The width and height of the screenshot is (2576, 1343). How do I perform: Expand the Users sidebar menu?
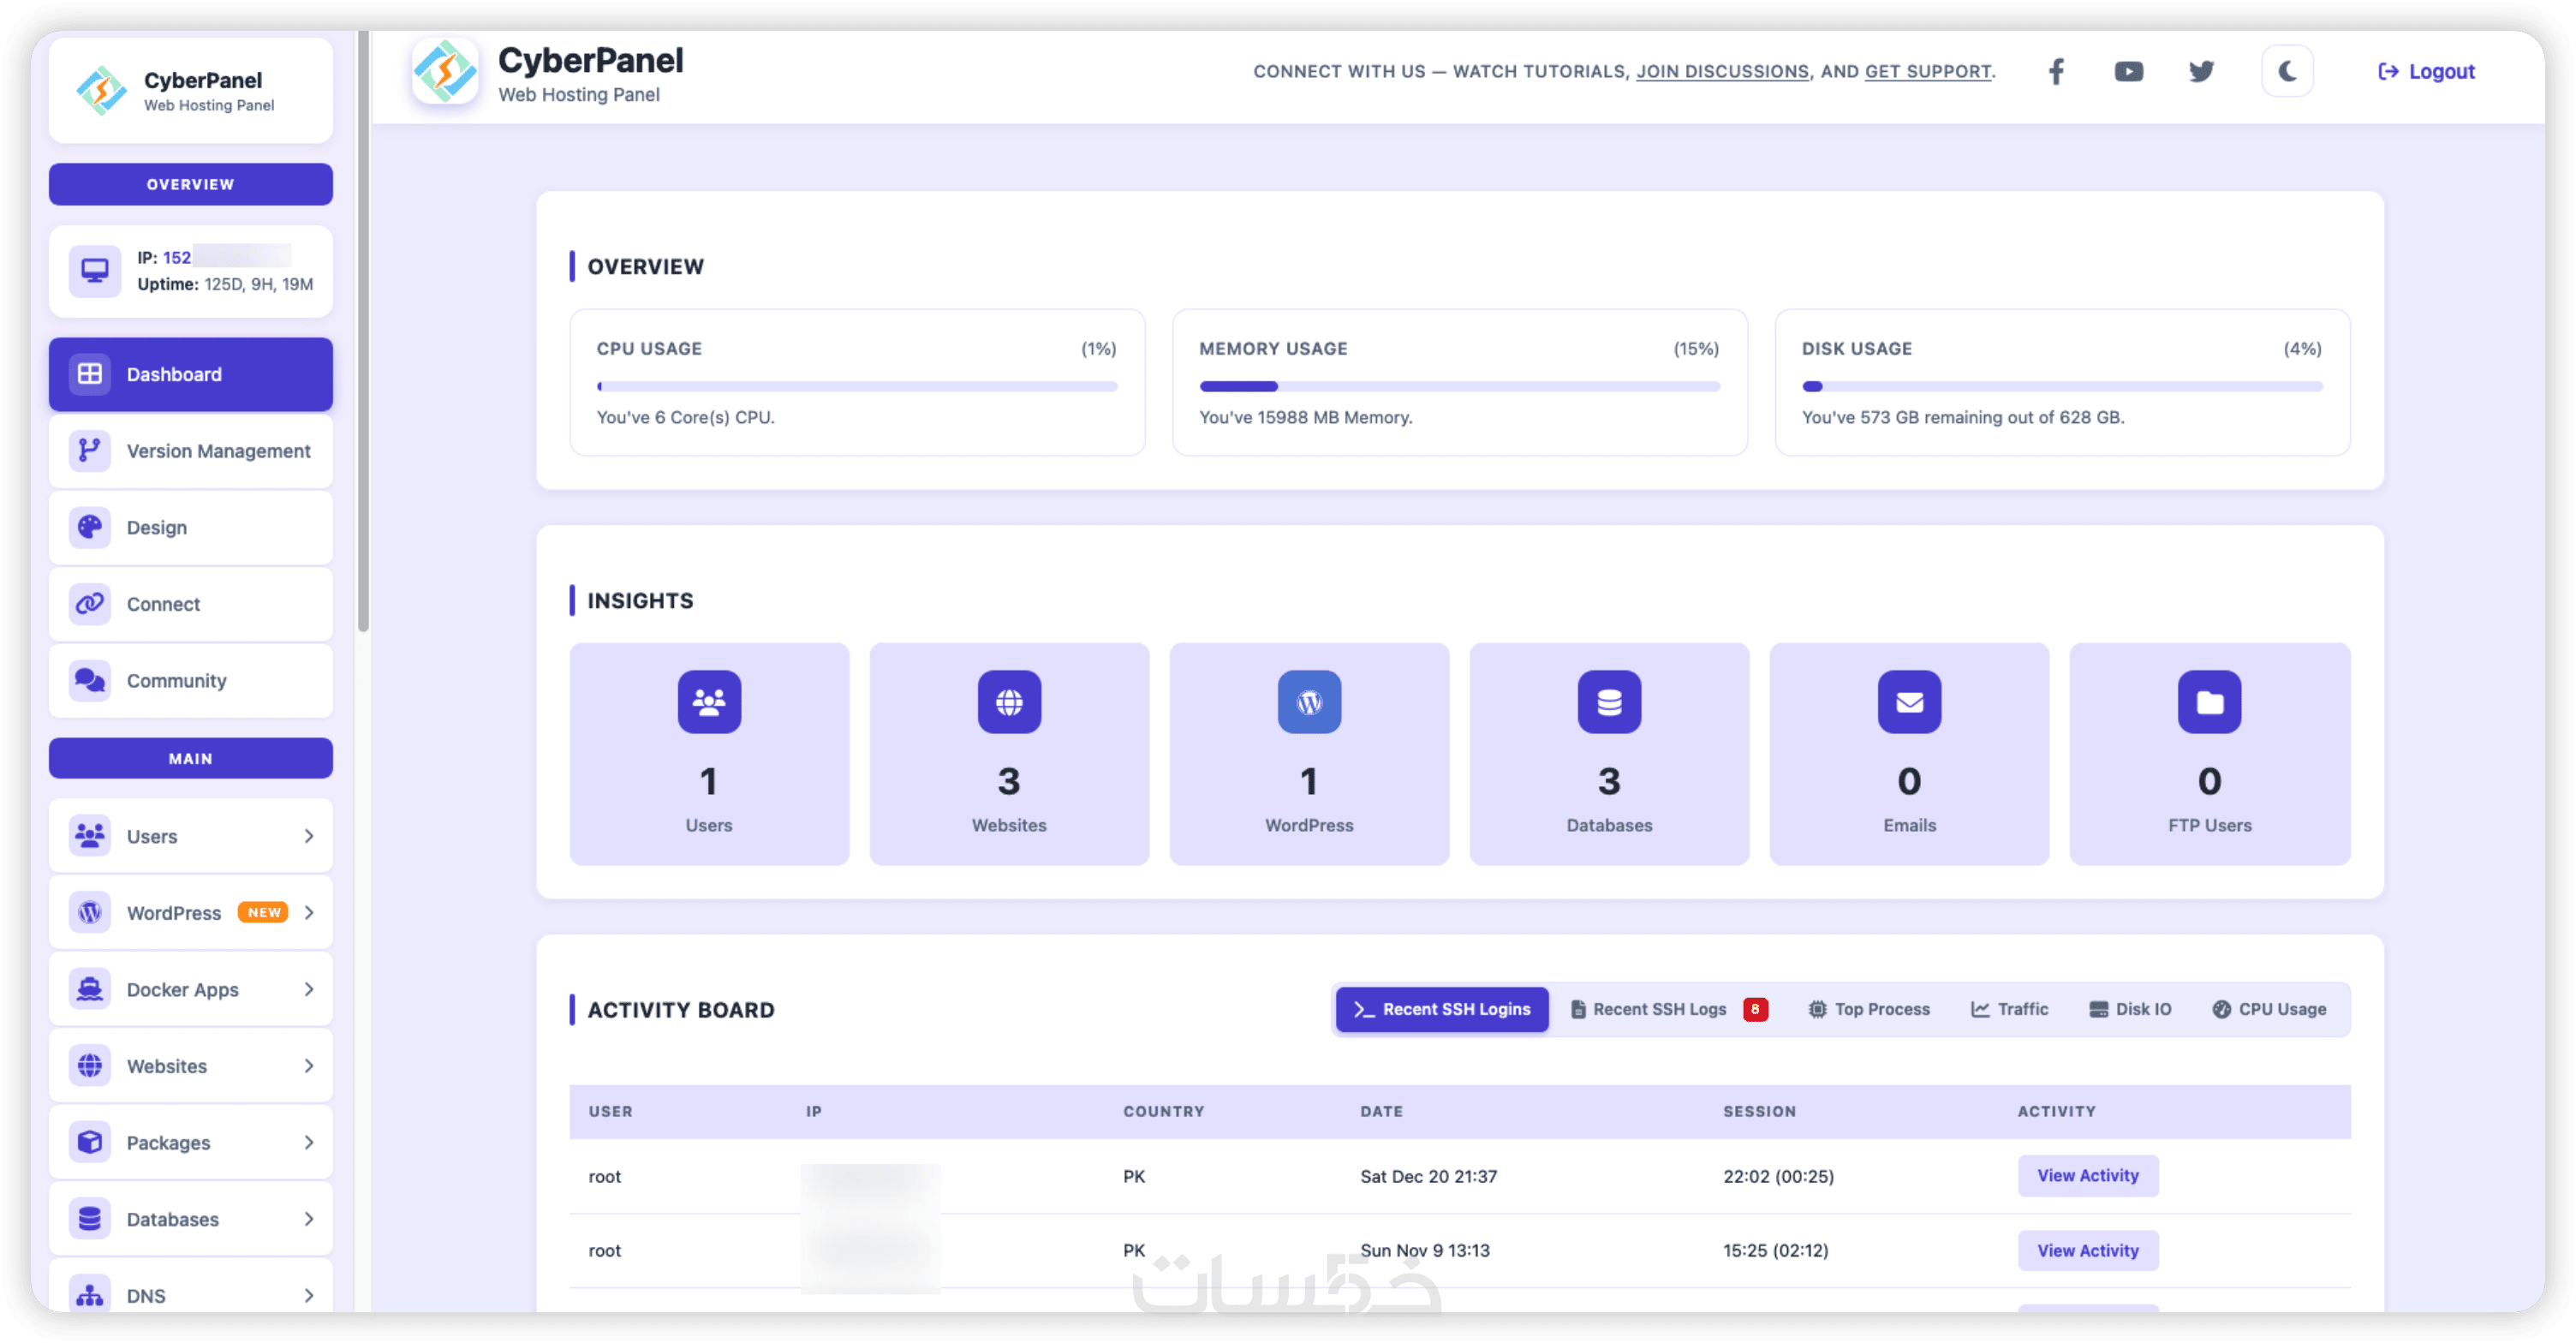coord(190,836)
